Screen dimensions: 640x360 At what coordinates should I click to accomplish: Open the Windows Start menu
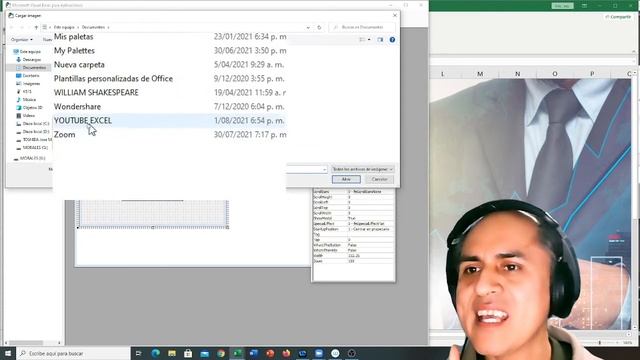click(8, 353)
